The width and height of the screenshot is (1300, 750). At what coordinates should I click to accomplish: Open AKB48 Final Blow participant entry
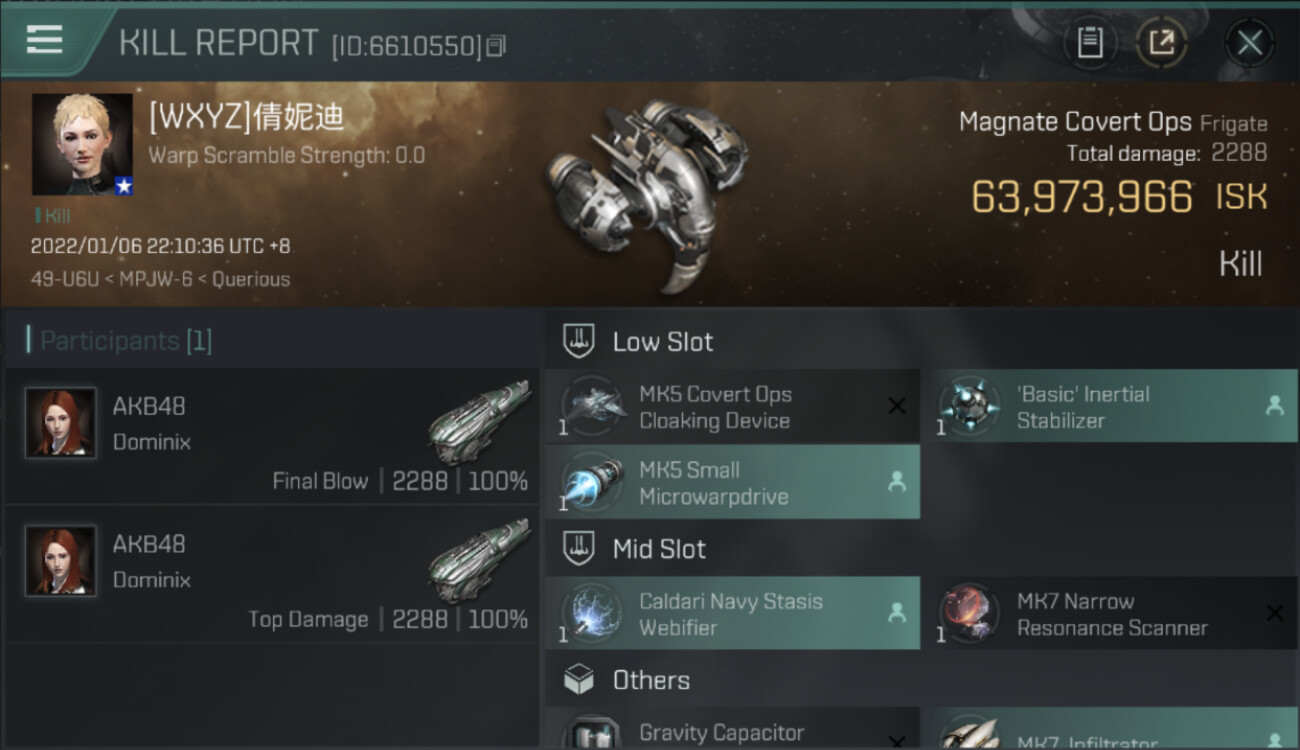(x=272, y=436)
